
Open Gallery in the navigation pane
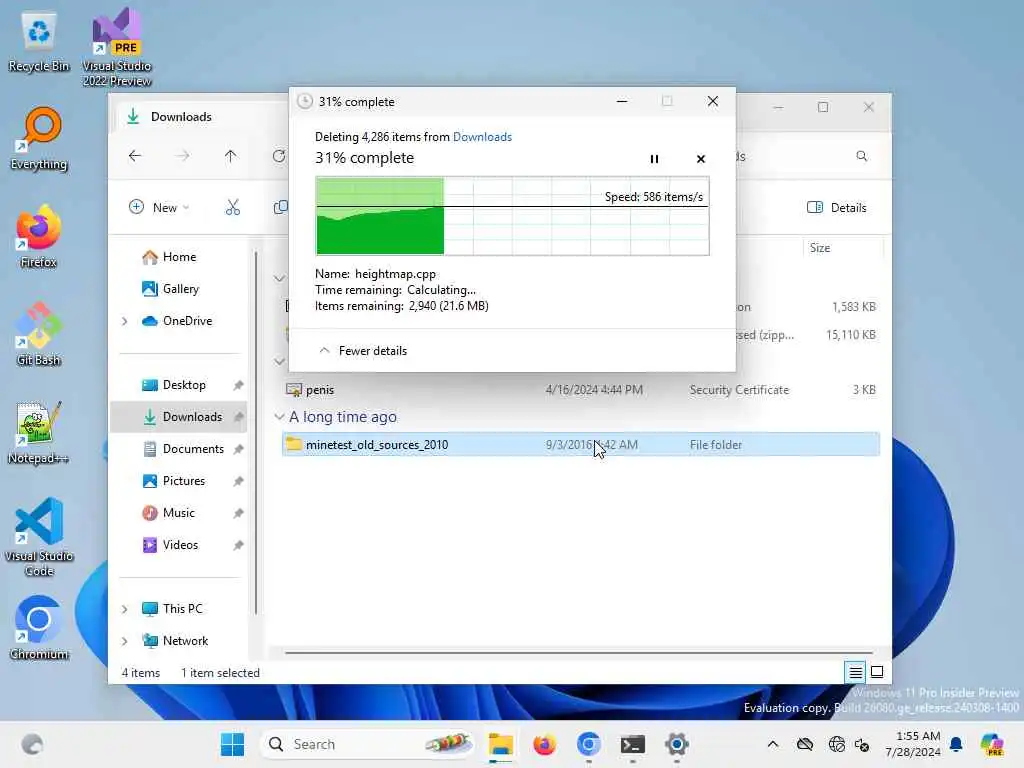tap(170, 289)
